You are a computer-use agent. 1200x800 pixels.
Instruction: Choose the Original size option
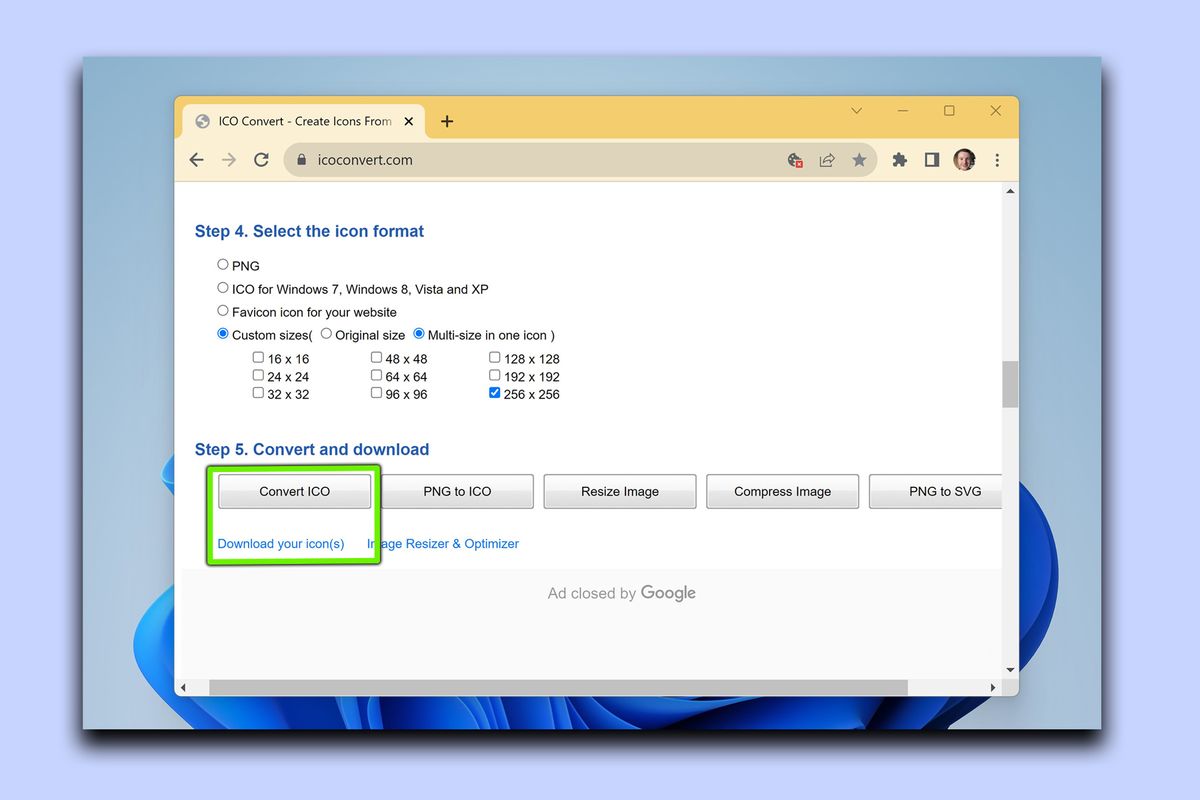[326, 333]
